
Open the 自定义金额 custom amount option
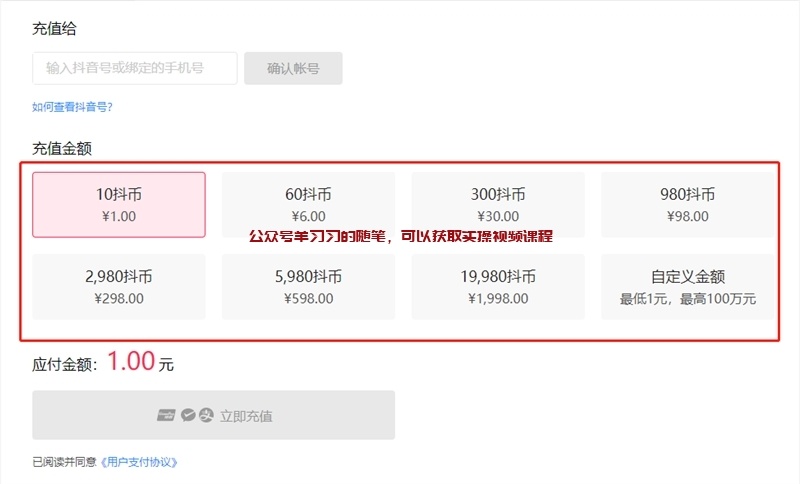click(687, 286)
